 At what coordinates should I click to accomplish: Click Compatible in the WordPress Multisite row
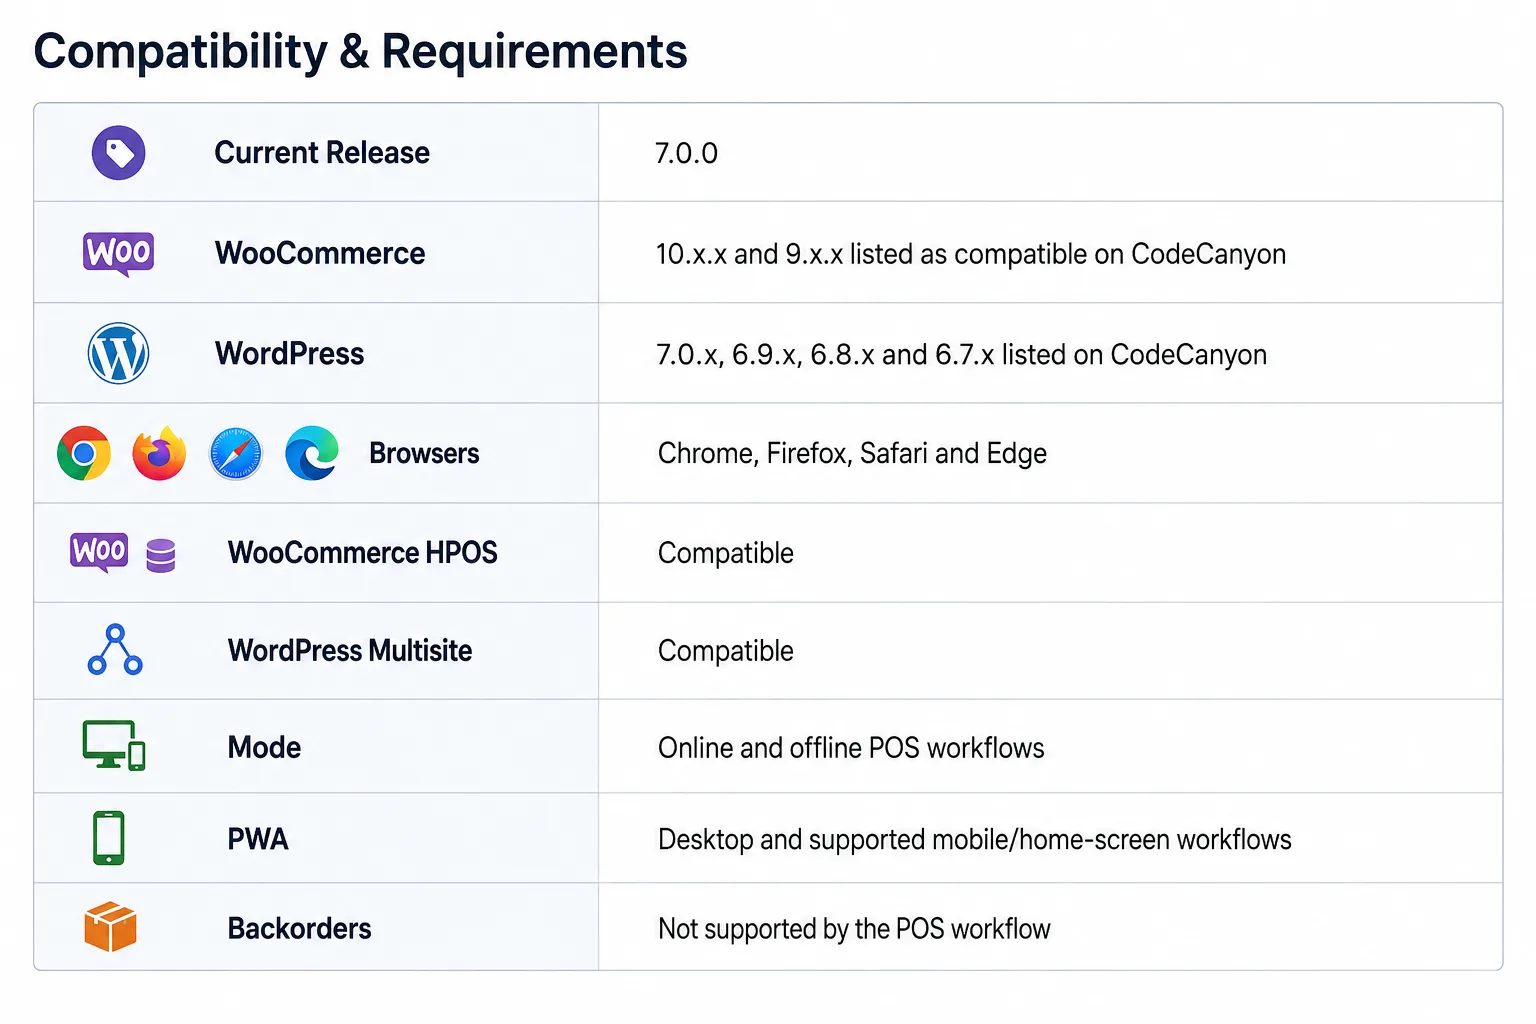point(726,651)
